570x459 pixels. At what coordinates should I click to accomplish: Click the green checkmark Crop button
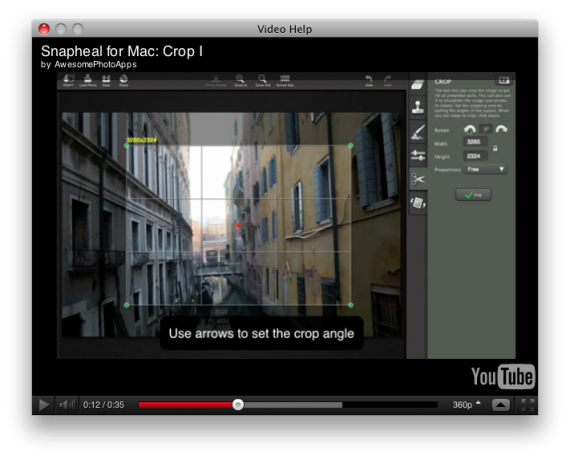click(473, 195)
